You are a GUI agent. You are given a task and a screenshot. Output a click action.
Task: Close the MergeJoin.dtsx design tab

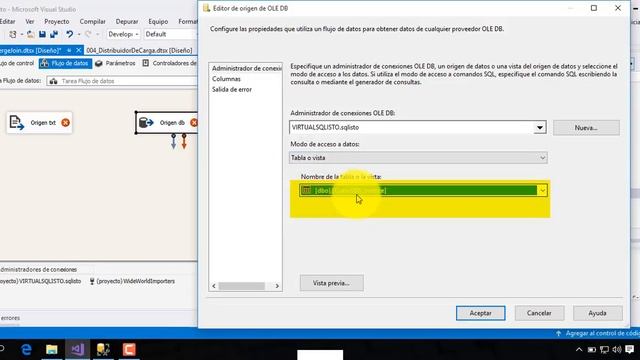pyautogui.click(x=78, y=50)
